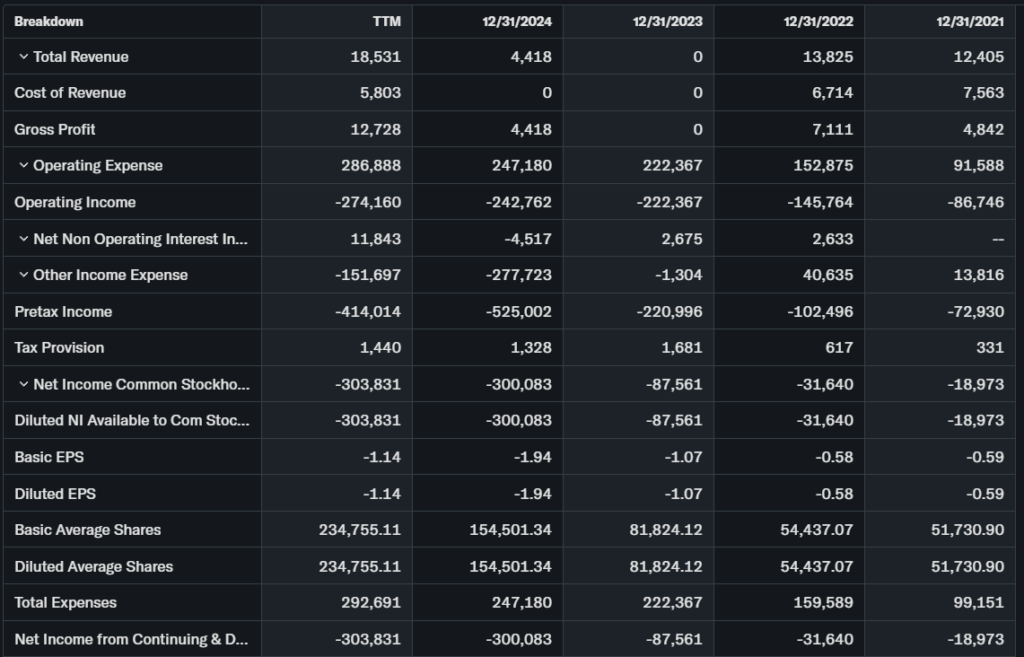1024x657 pixels.
Task: Select the 12/31/2021 column header
Action: [969, 21]
